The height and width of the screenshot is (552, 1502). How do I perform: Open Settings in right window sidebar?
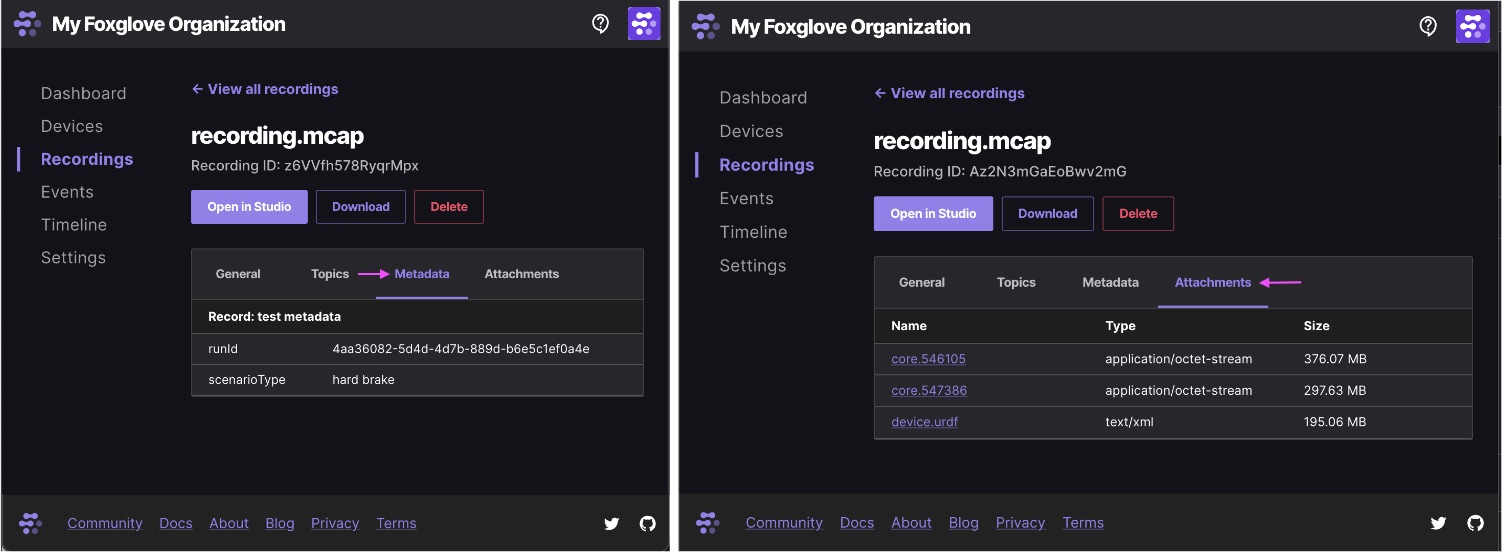coord(752,266)
